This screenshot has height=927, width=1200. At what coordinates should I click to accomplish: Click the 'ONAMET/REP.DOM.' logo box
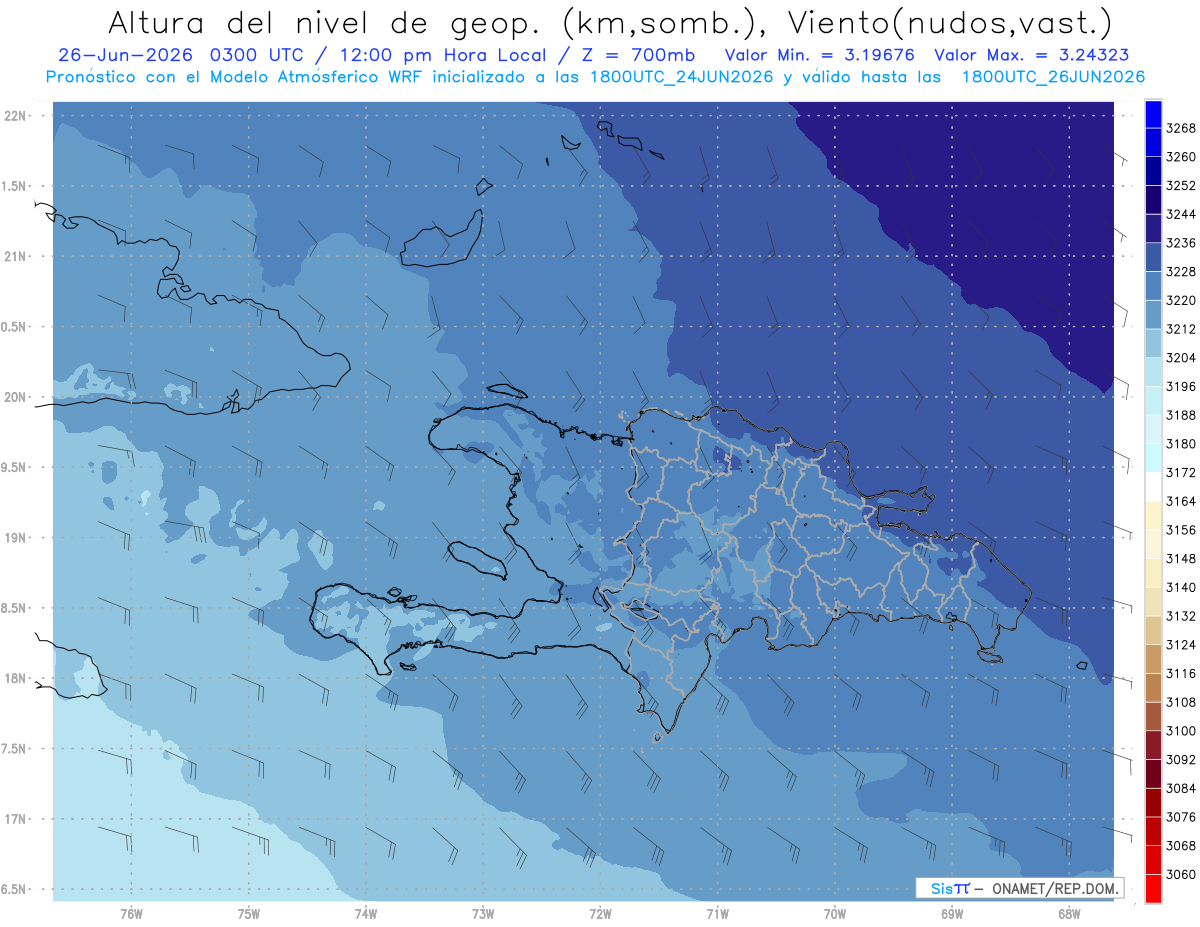click(1019, 888)
